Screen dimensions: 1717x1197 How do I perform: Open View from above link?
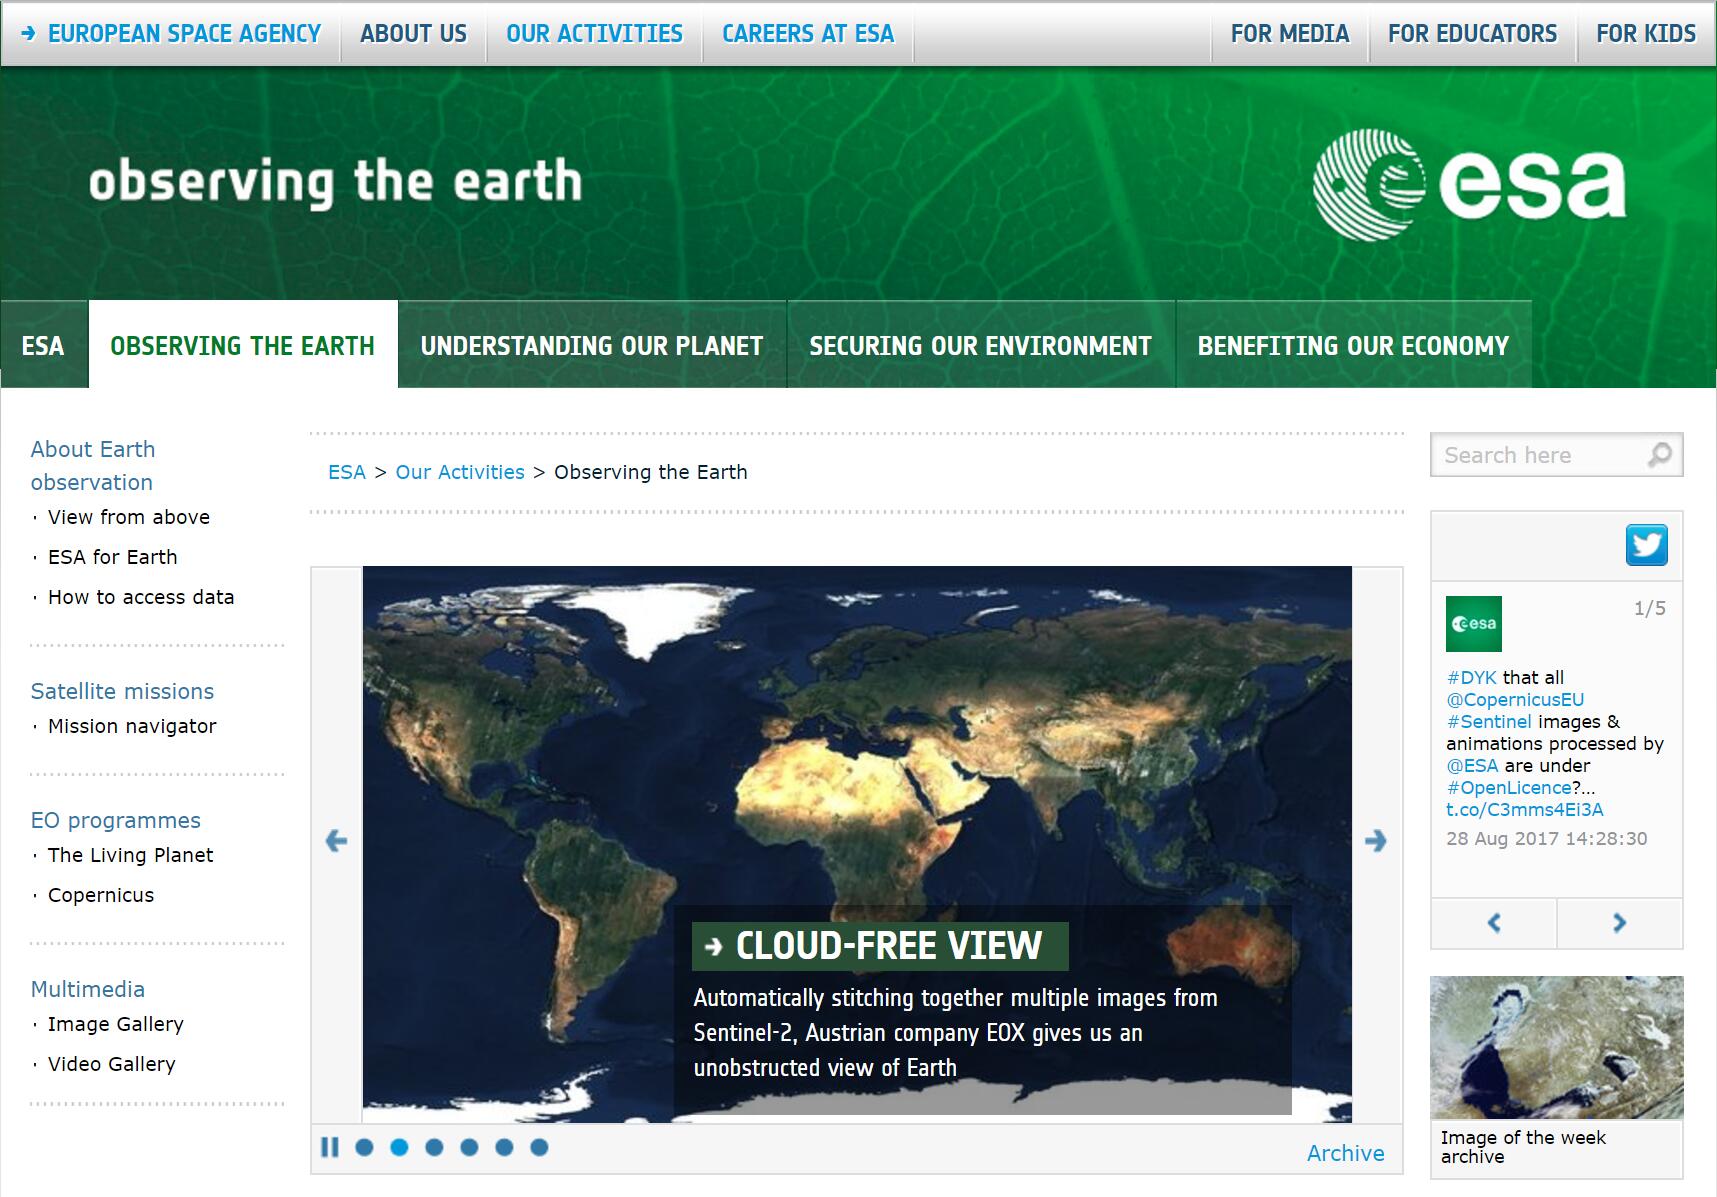tap(129, 517)
